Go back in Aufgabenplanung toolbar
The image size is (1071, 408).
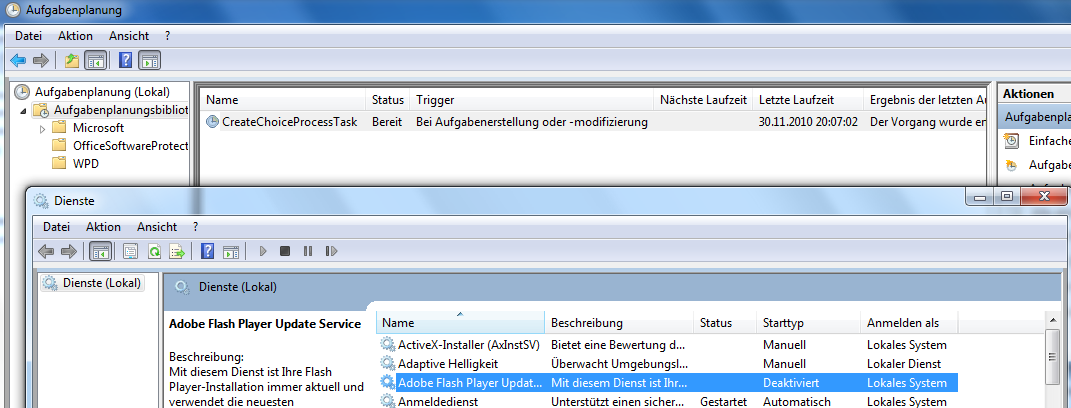click(x=18, y=61)
